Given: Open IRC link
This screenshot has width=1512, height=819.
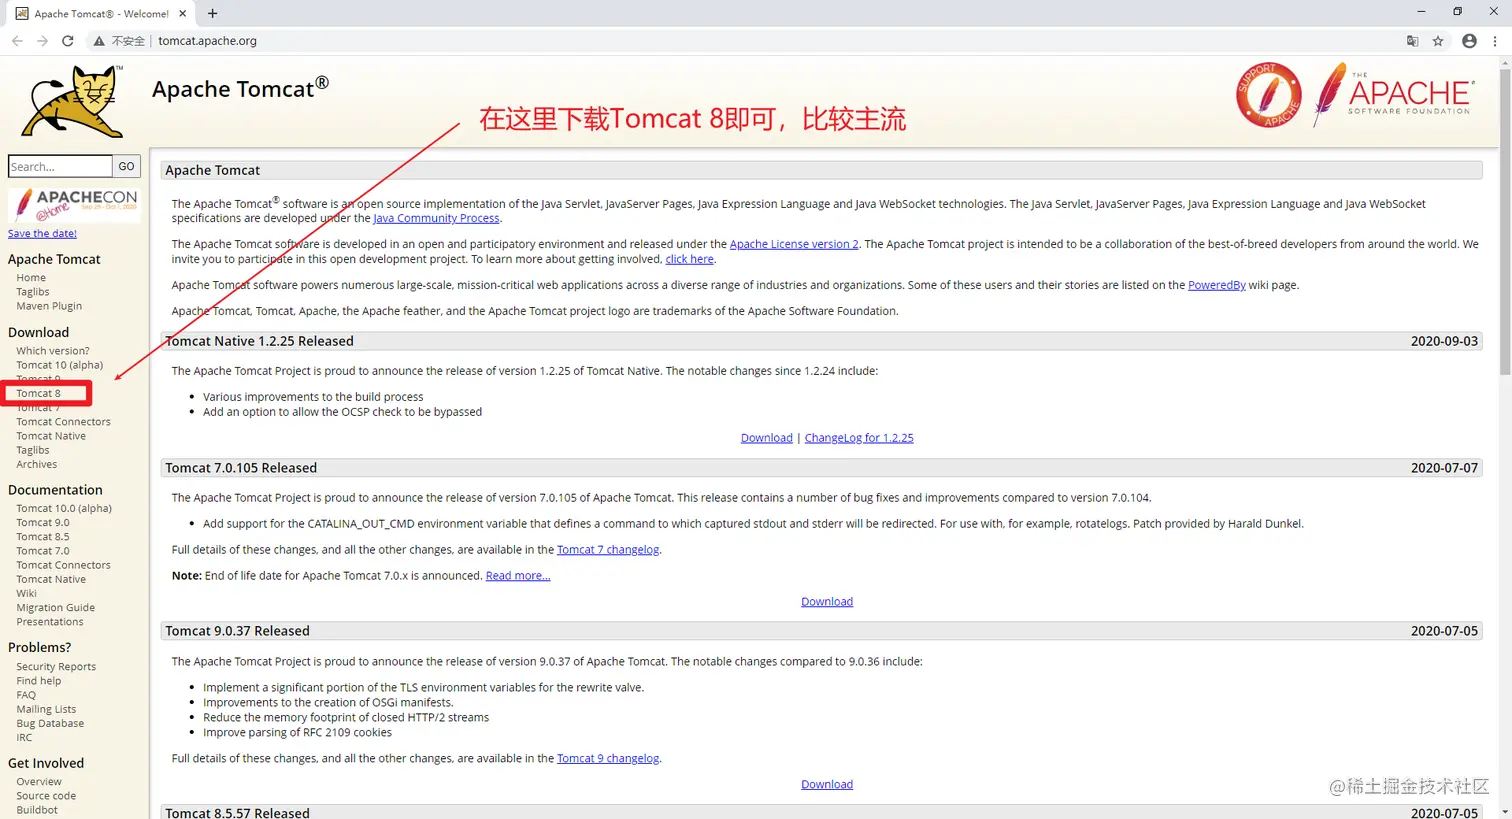Looking at the screenshot, I should [x=24, y=738].
